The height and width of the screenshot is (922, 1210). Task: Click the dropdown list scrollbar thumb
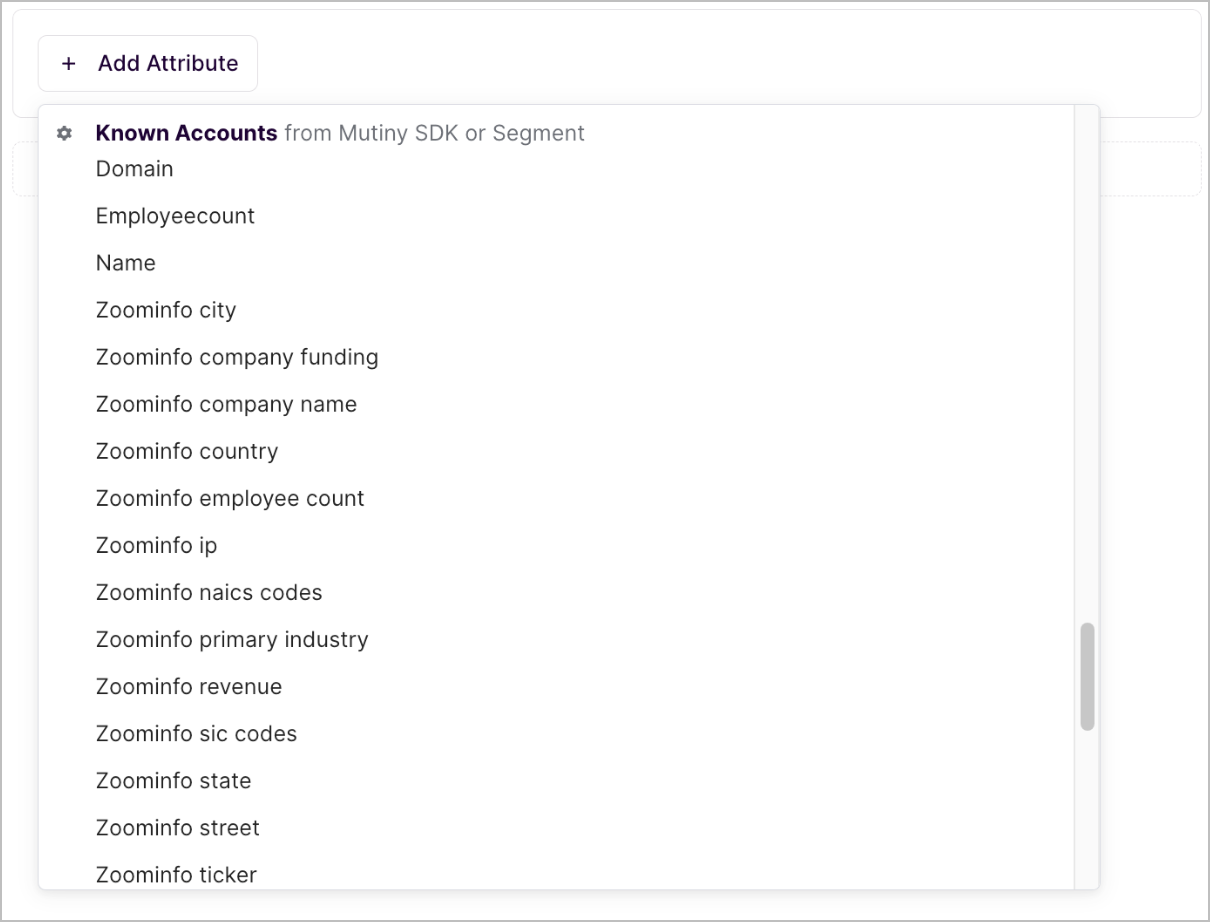tap(1087, 677)
